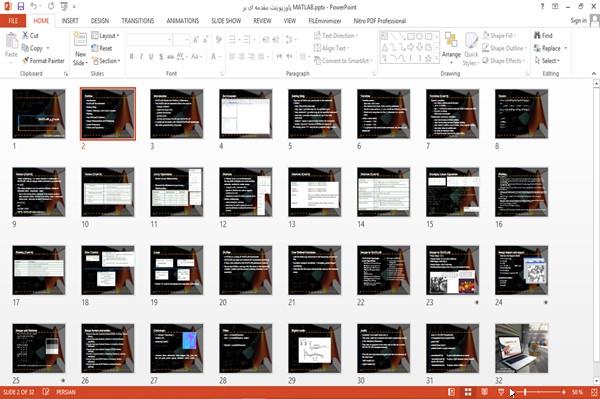Switch to the DESIGN tab

click(100, 21)
